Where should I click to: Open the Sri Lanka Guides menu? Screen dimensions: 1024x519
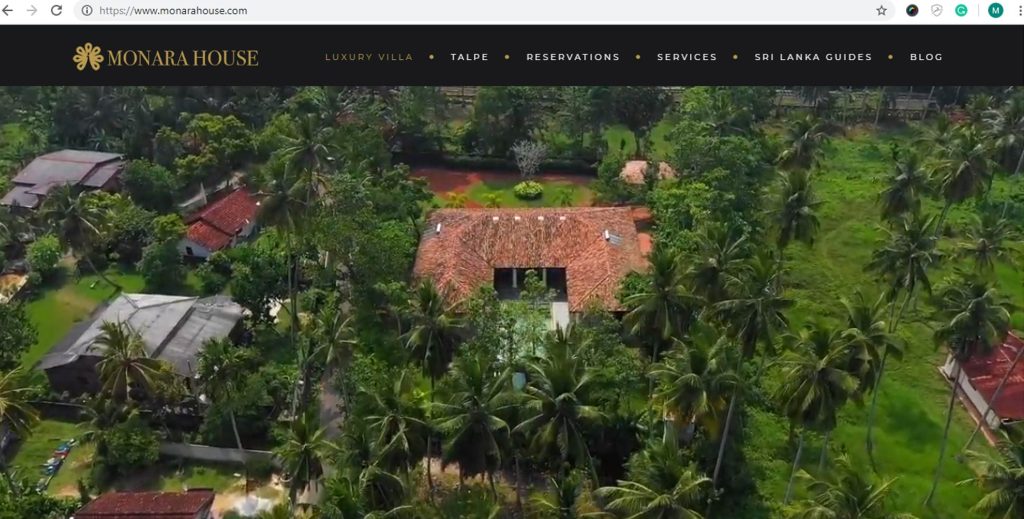[813, 57]
